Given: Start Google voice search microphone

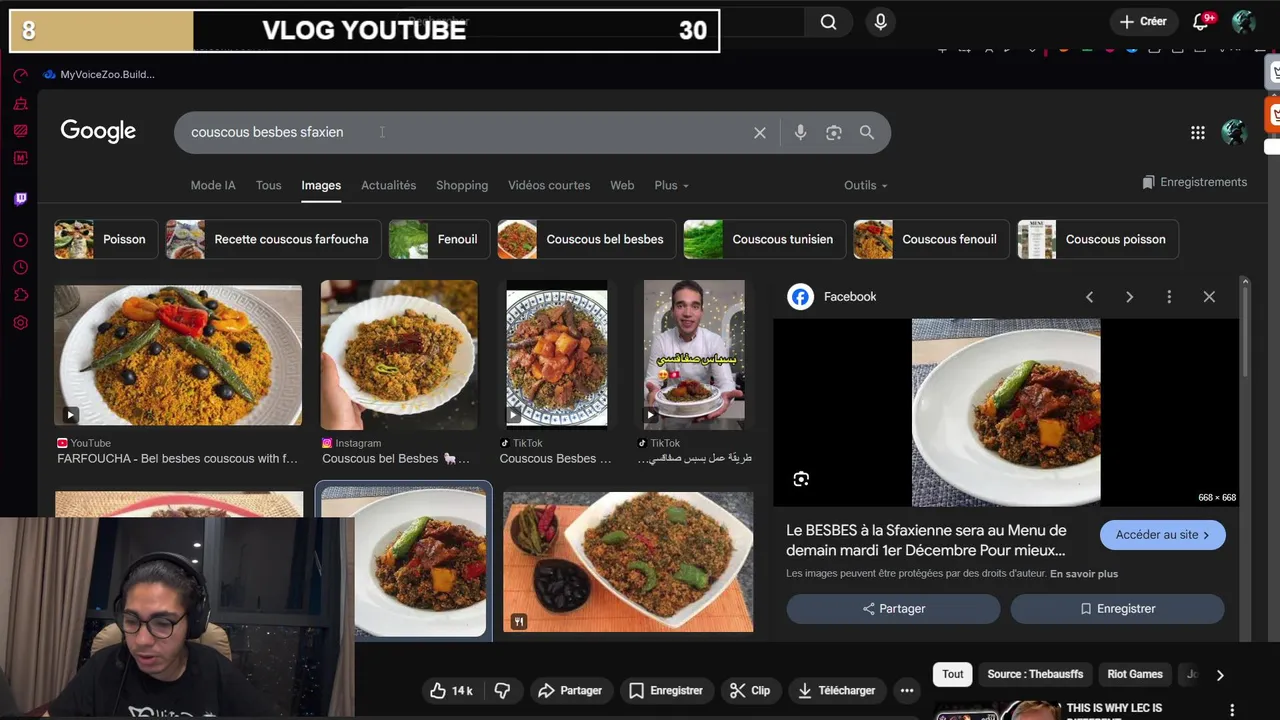Looking at the screenshot, I should point(800,132).
